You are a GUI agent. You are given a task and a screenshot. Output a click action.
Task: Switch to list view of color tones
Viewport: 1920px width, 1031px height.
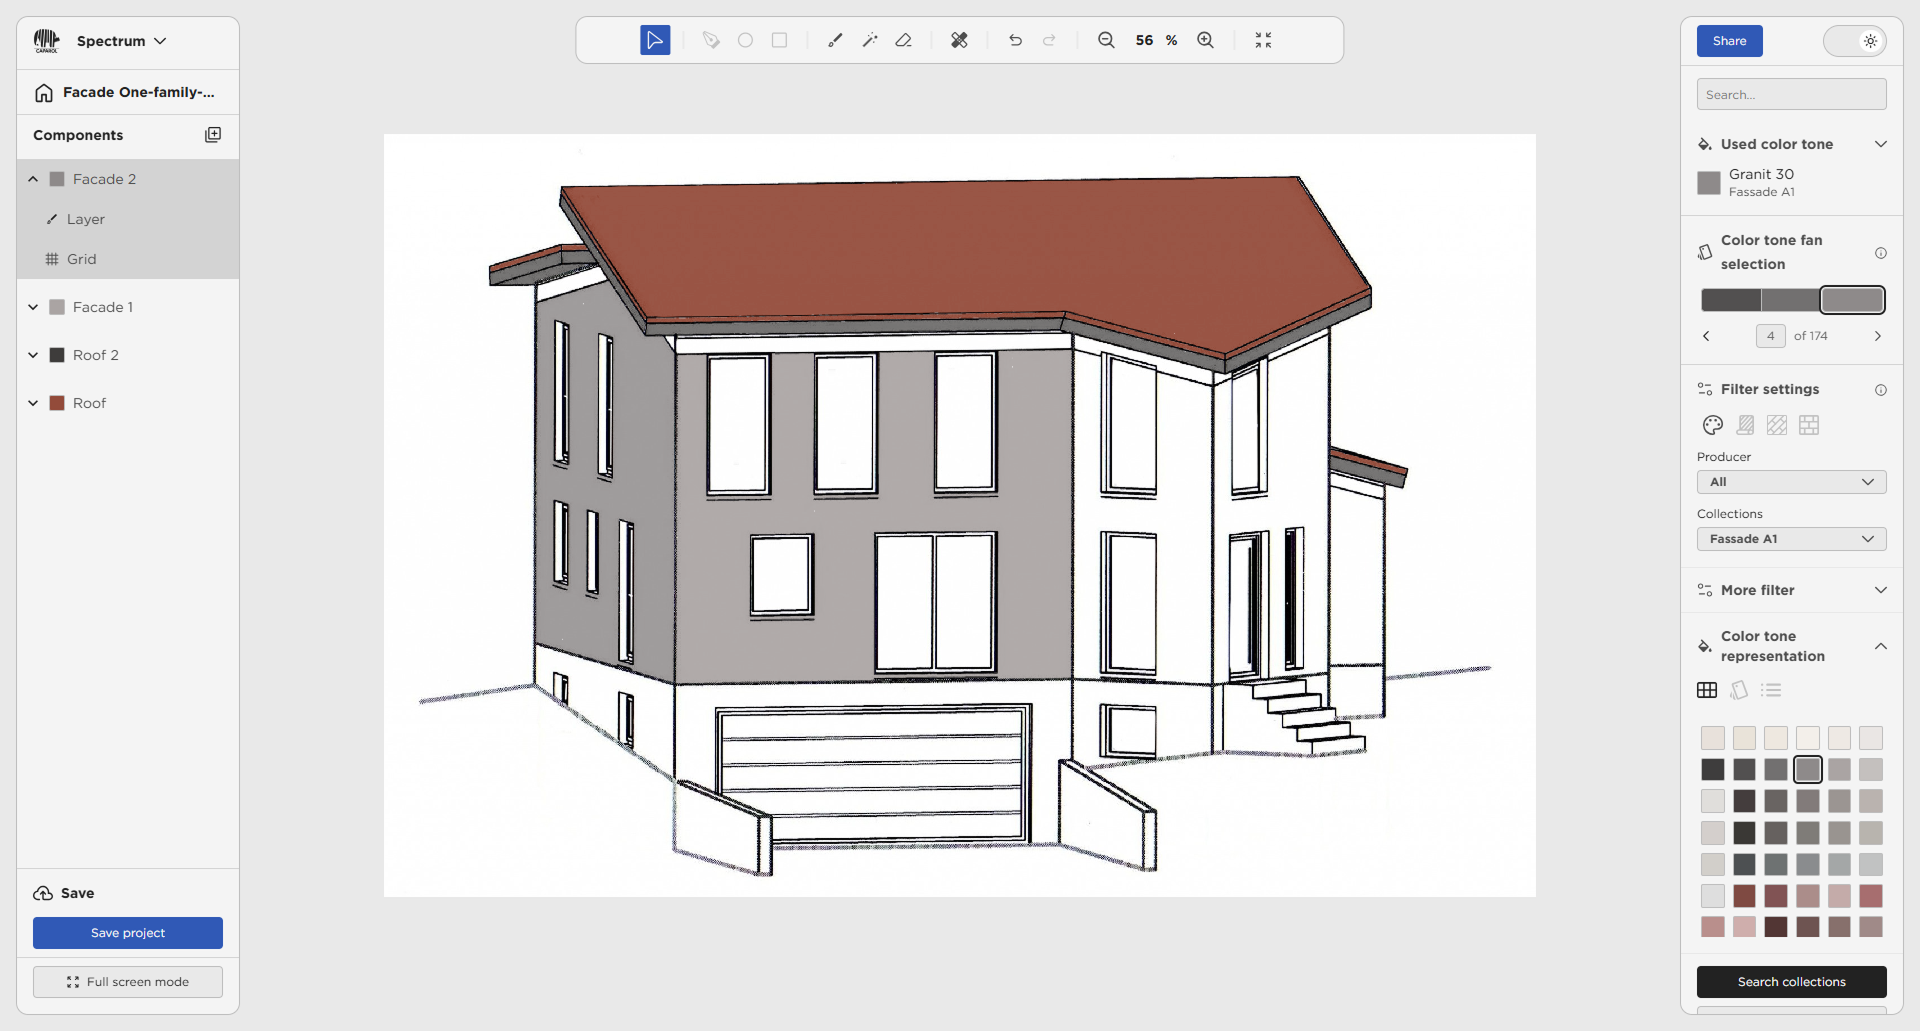click(1772, 690)
